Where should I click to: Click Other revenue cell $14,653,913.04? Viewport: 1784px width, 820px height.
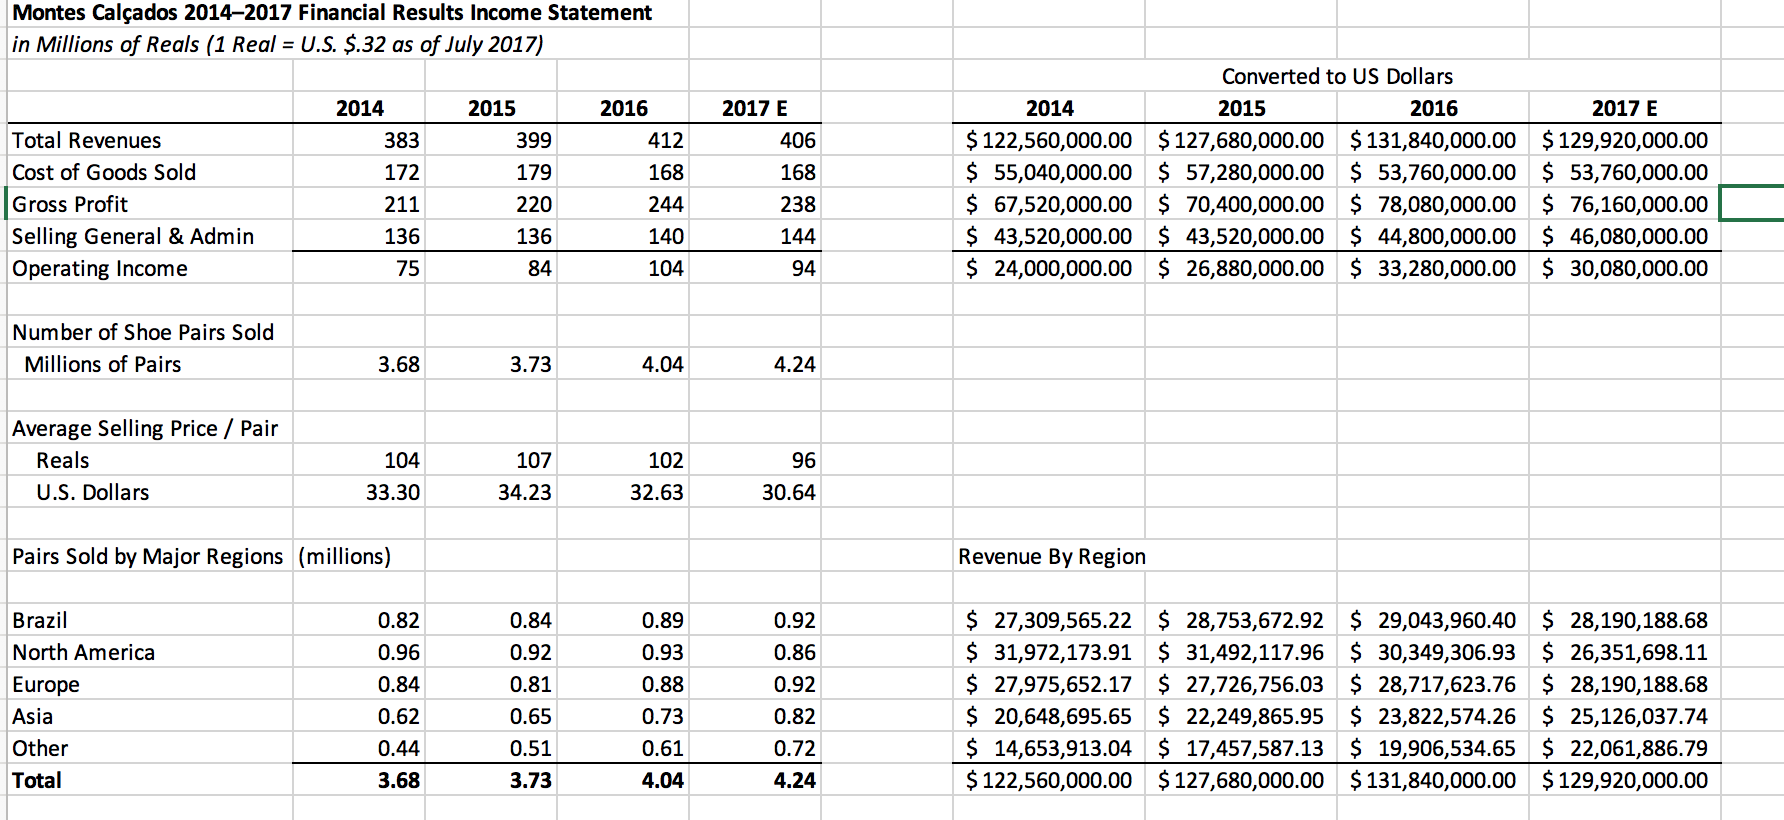(x=1049, y=749)
